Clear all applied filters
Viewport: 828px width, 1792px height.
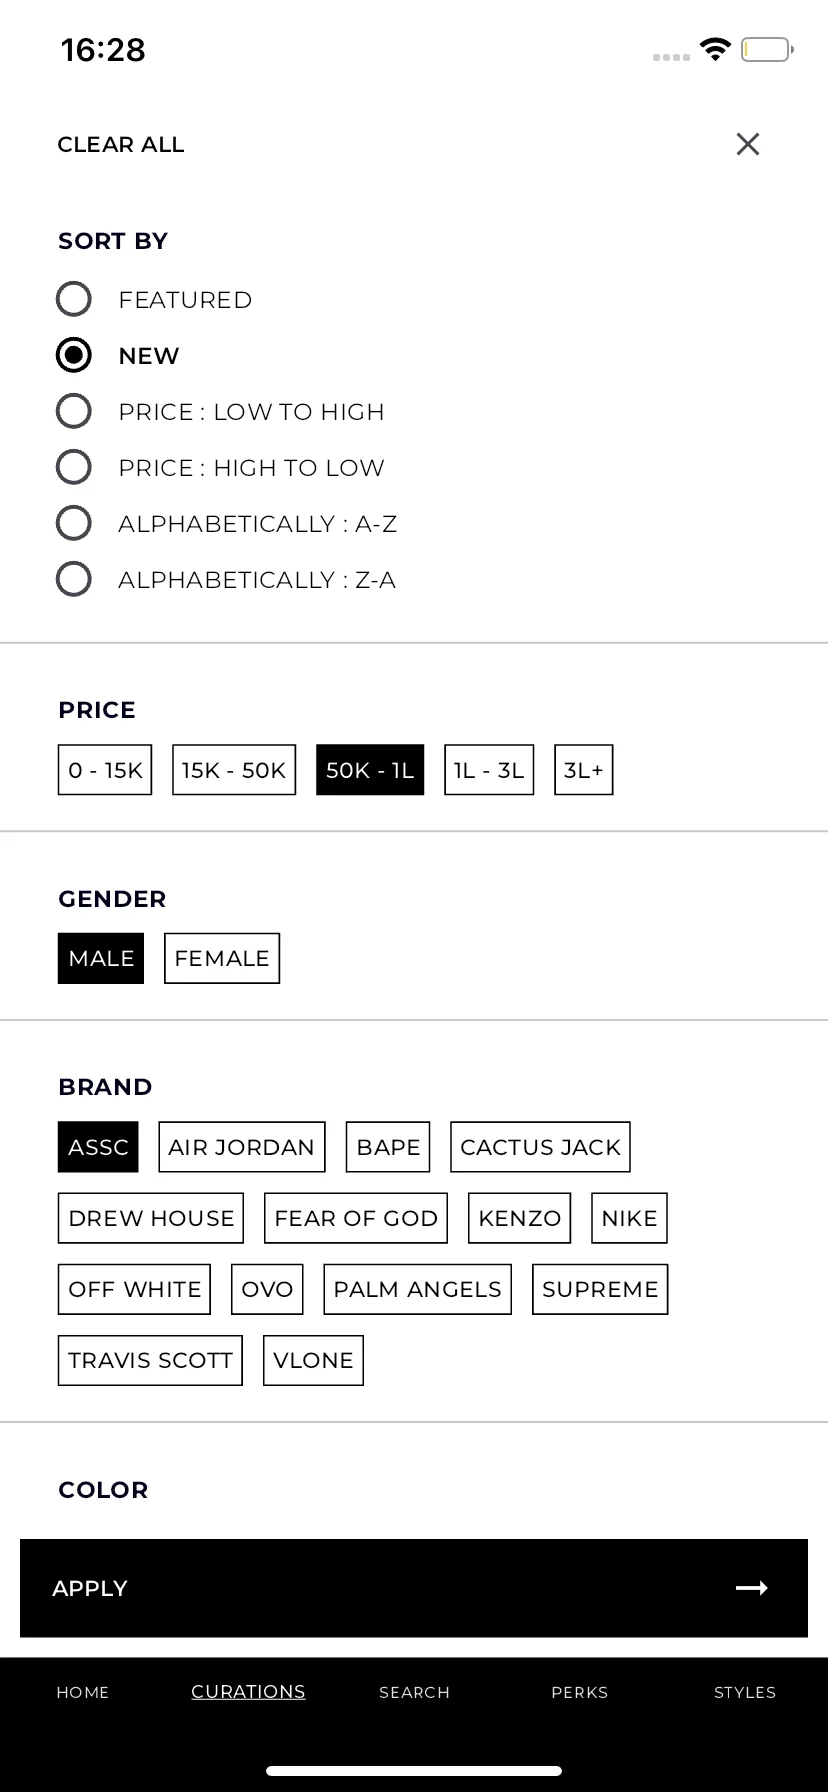[x=121, y=144]
